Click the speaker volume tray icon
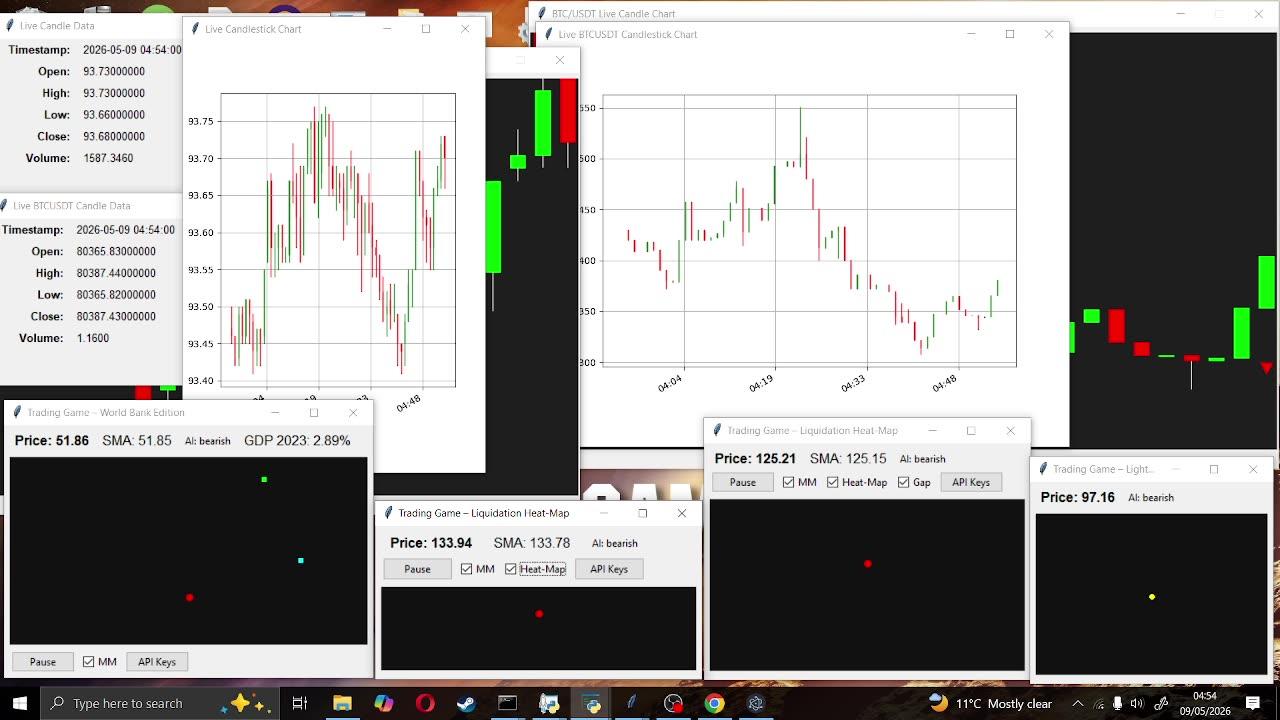This screenshot has height=720, width=1280. coord(1137,703)
